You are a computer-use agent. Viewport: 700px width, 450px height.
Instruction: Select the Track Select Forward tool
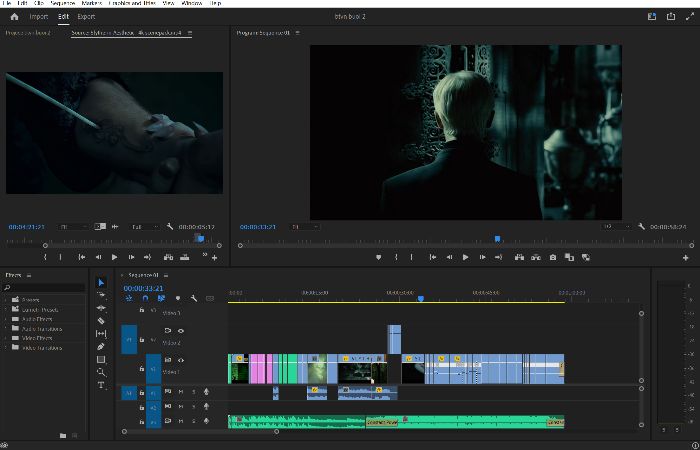point(101,295)
